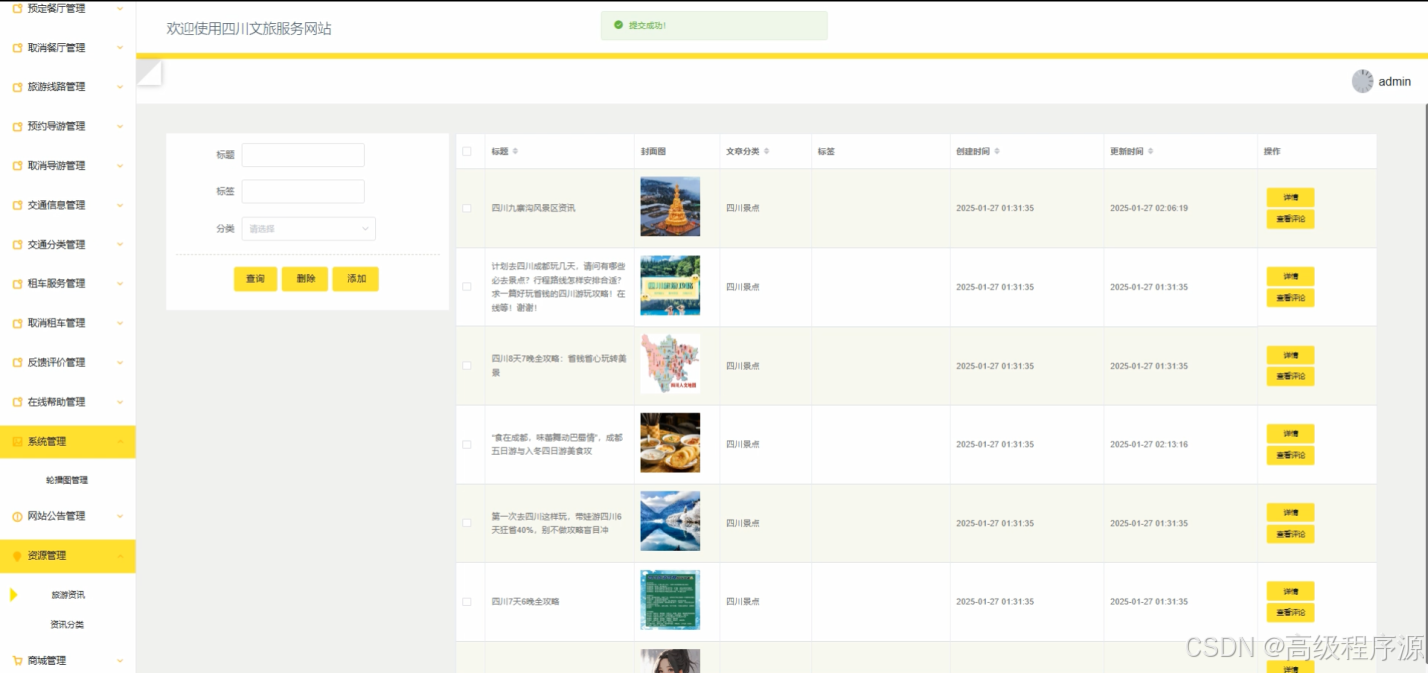Viewport: 1428px width, 673px height.
Task: Click the 标签 search input field
Action: [x=303, y=192]
